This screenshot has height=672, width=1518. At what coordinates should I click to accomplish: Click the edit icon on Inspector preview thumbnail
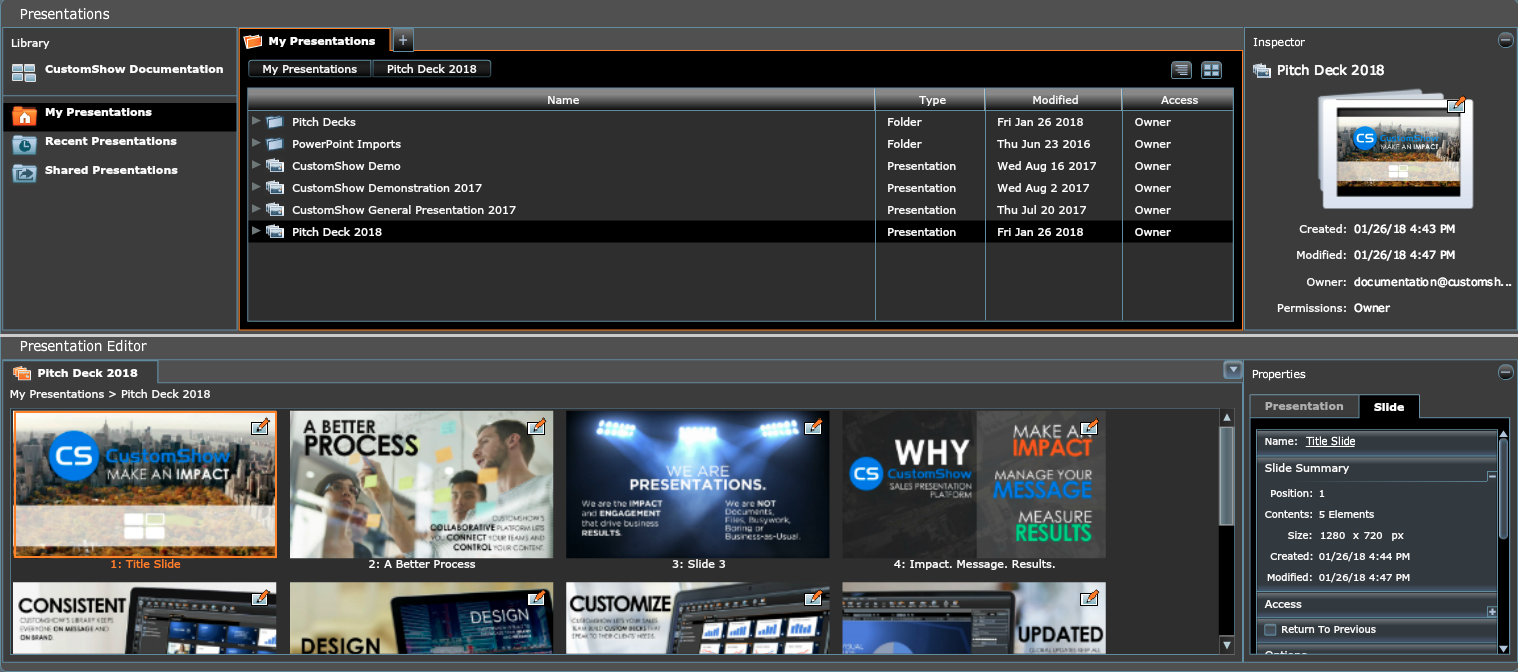(x=1456, y=105)
